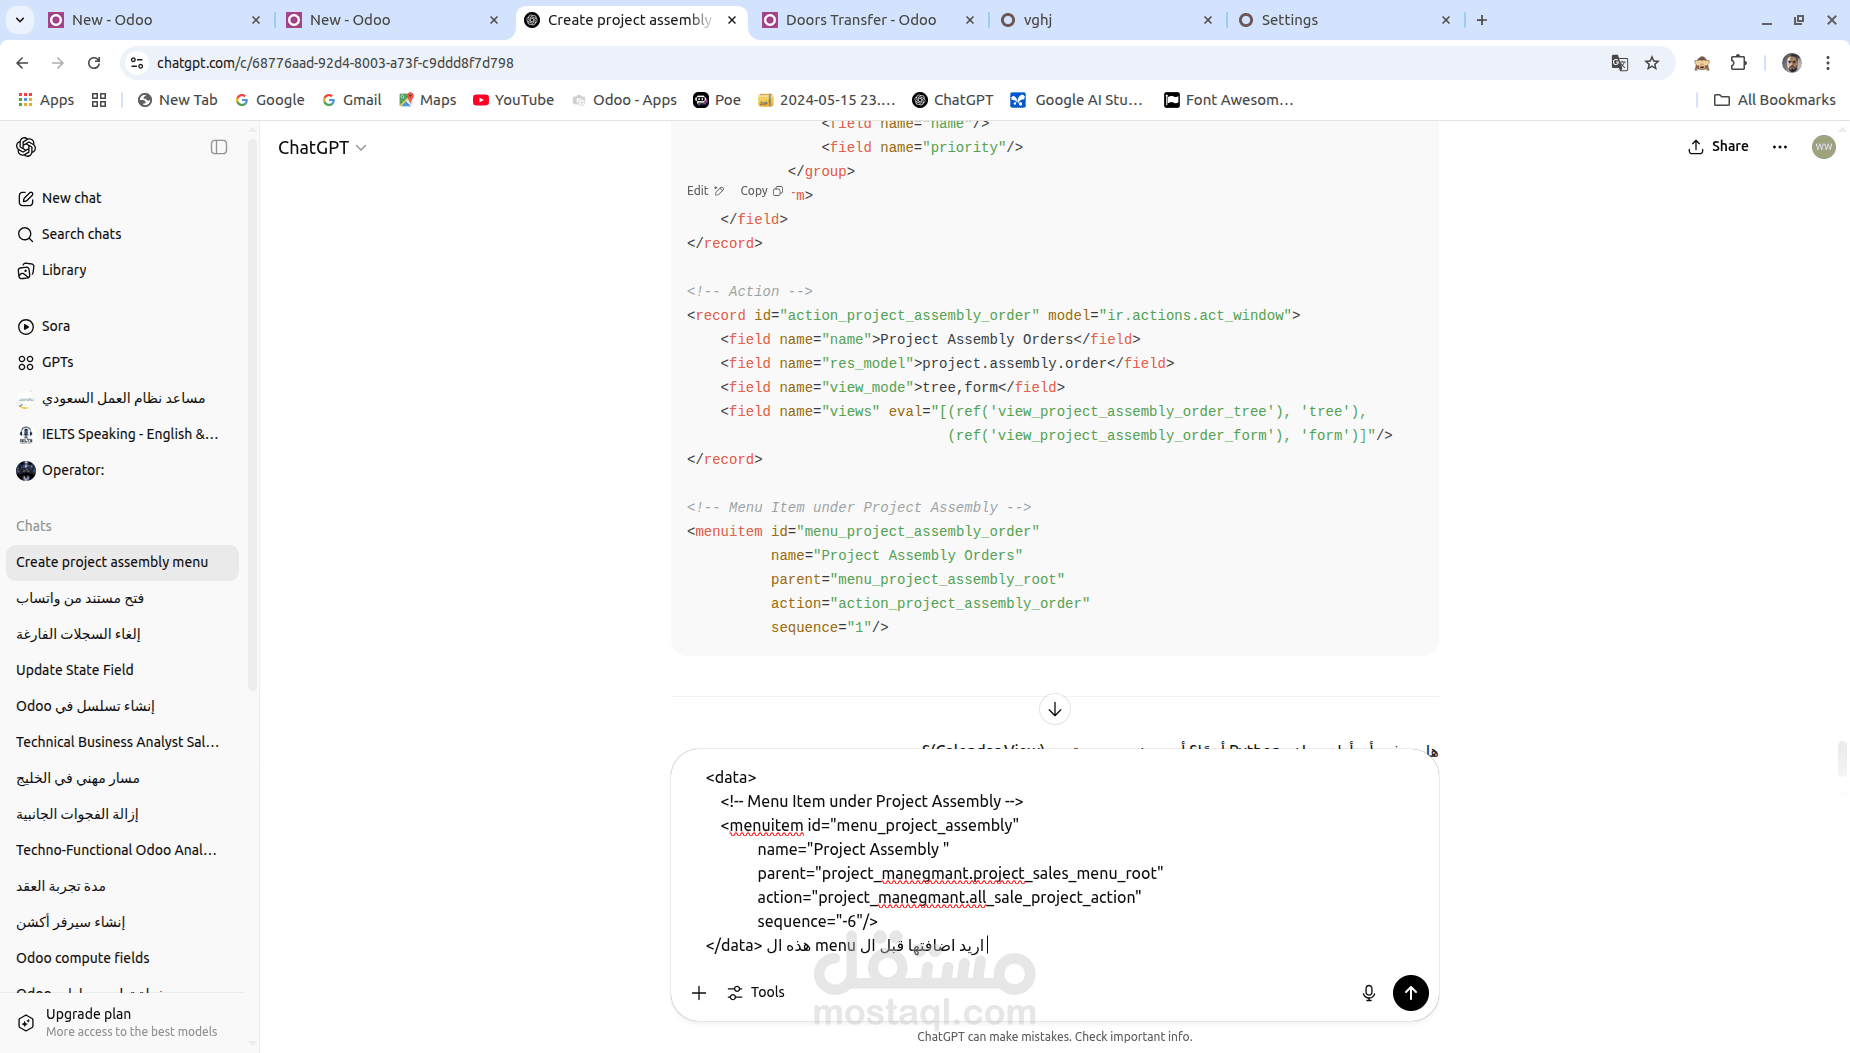Image resolution: width=1850 pixels, height=1053 pixels.
Task: Toggle the sidebar collapse icon
Action: (x=219, y=147)
